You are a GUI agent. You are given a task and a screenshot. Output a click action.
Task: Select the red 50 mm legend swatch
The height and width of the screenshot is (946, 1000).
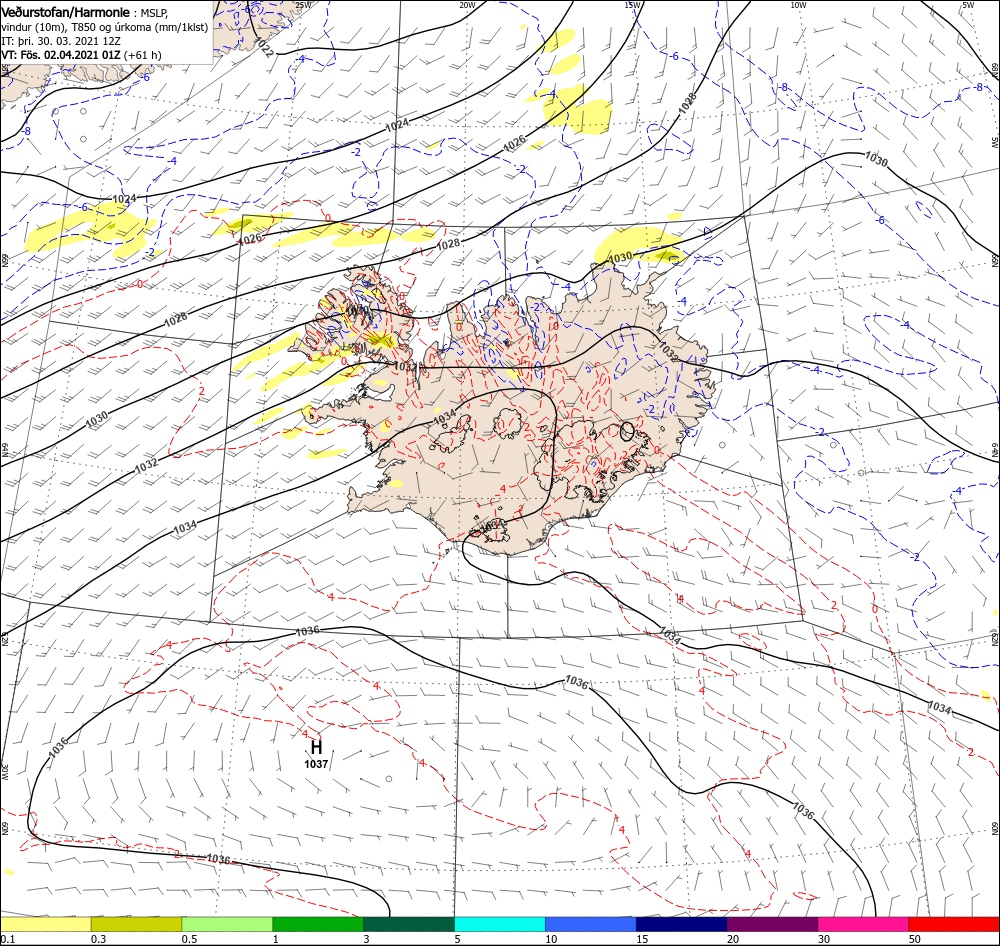954,924
